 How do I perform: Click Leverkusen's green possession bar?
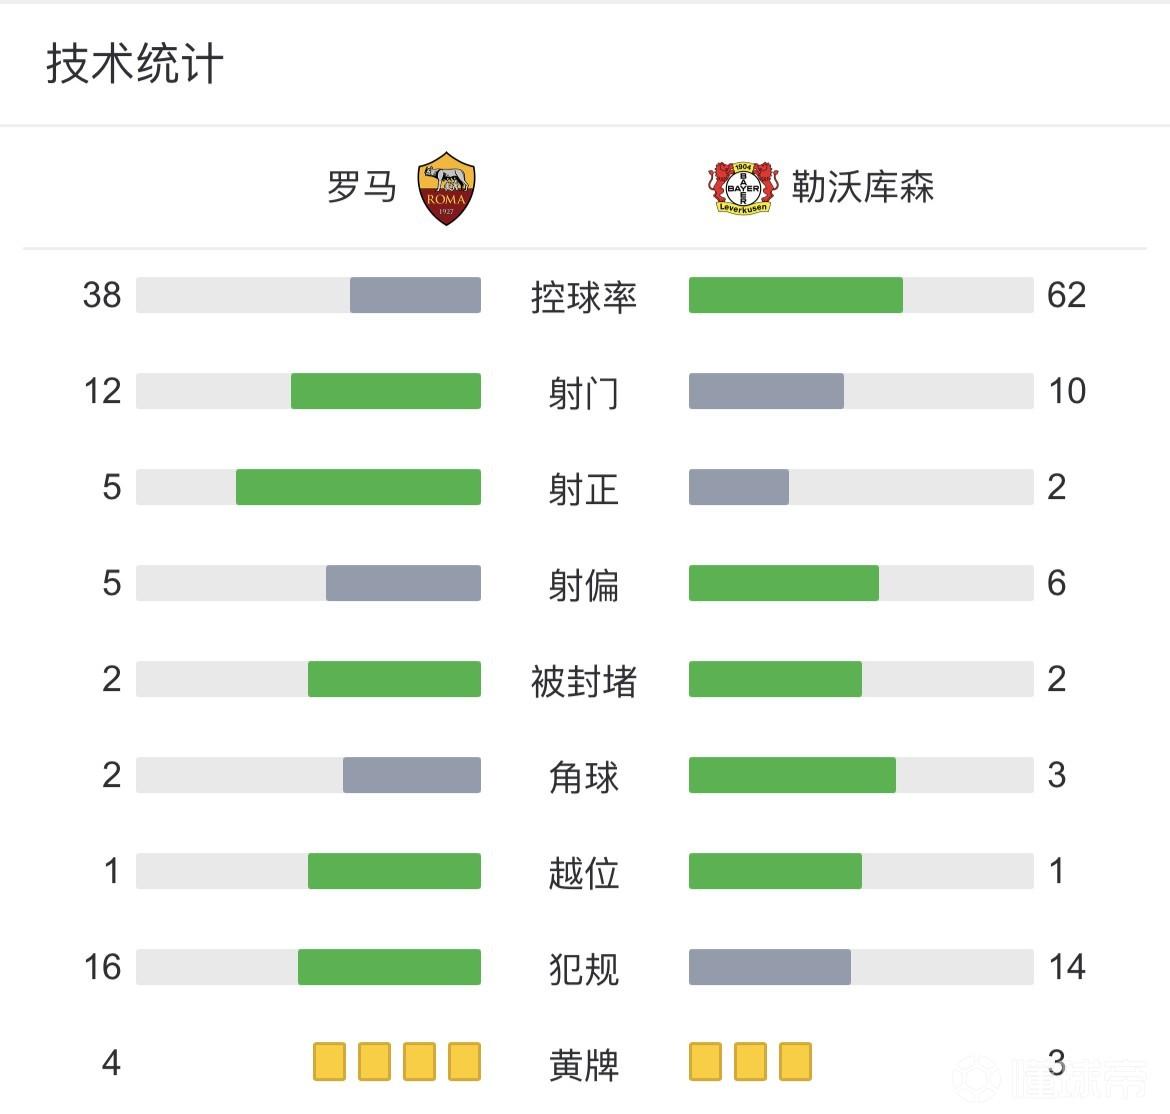tap(796, 295)
